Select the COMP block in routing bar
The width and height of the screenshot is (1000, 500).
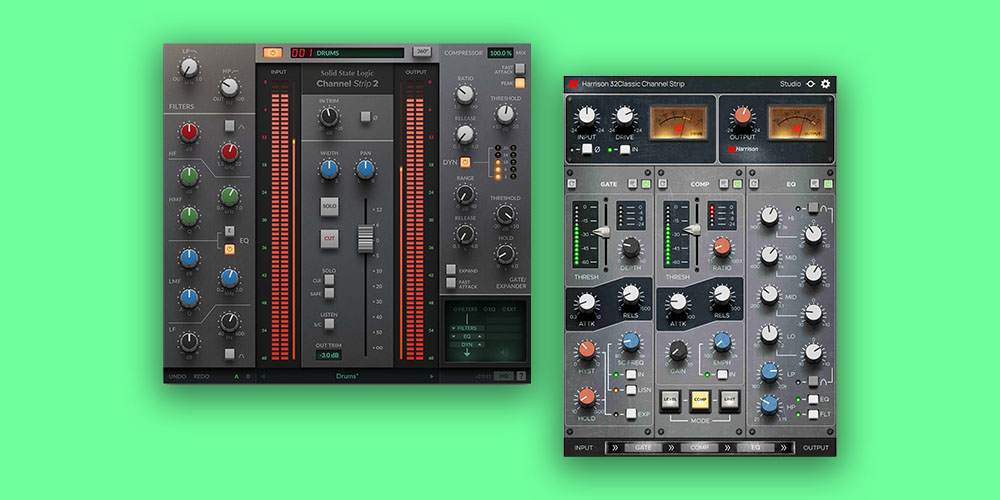(700, 447)
